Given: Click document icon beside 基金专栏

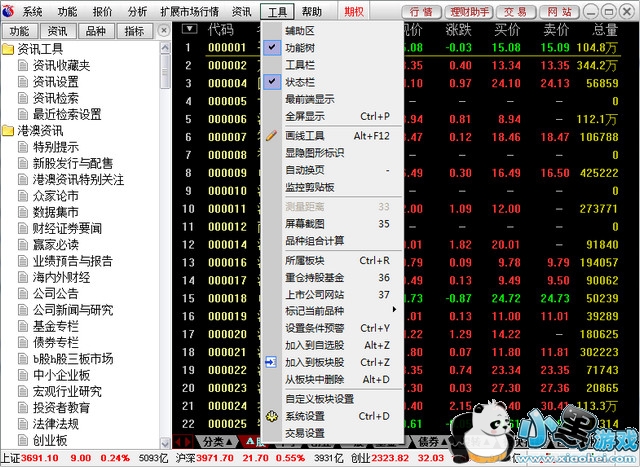Looking at the screenshot, I should coord(23,326).
